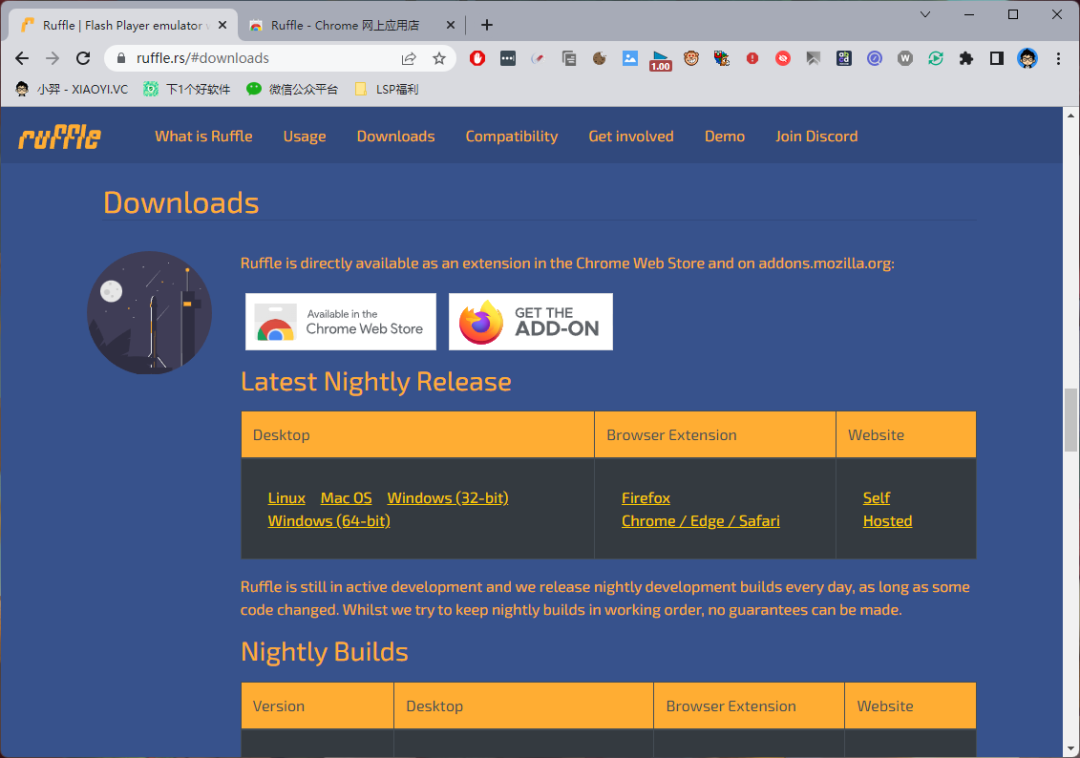This screenshot has width=1080, height=758.
Task: Click Join Discord in navigation
Action: point(816,136)
